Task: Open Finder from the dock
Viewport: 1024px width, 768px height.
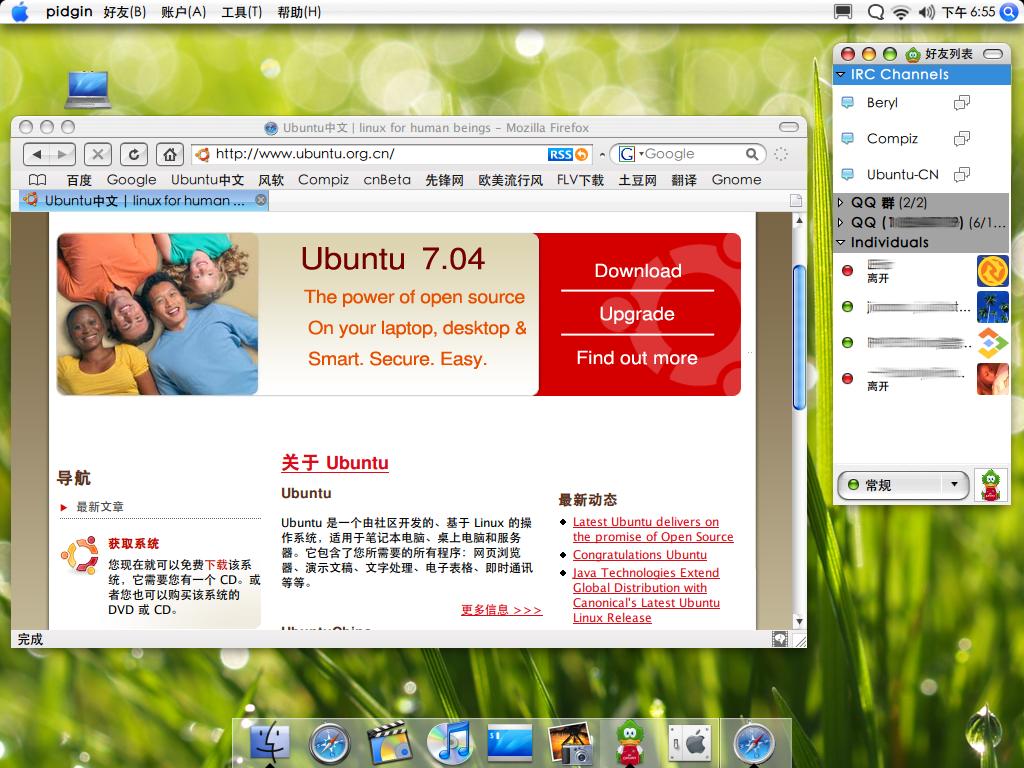Action: coord(269,743)
